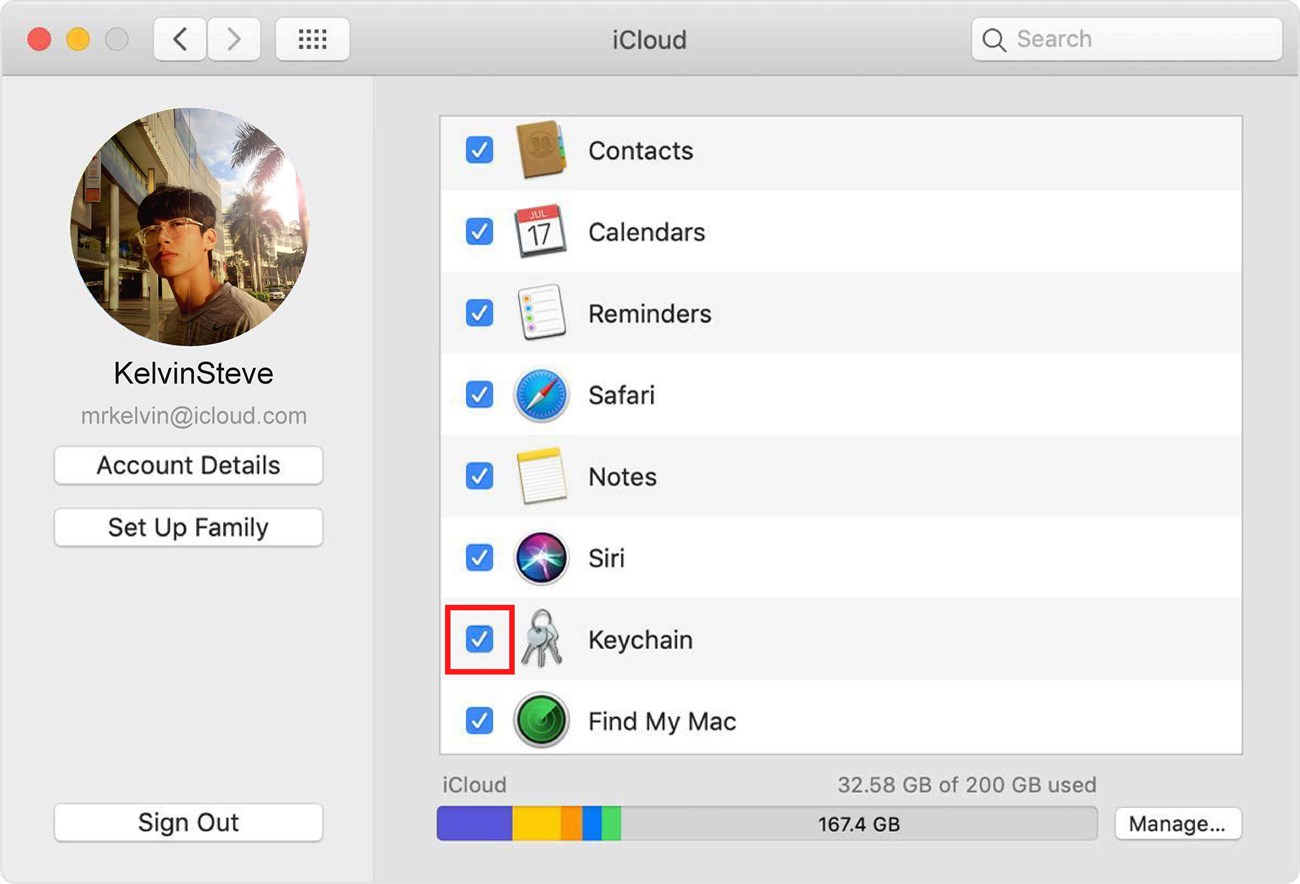Image resolution: width=1300 pixels, height=884 pixels.
Task: Click the purple storage segment
Action: coord(475,824)
